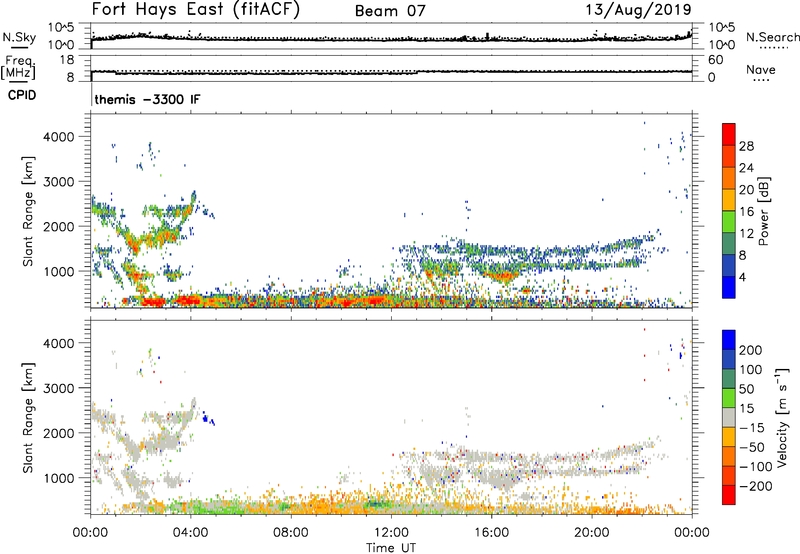Click the 'Slant Range [km]' label of the power plot

pos(28,212)
